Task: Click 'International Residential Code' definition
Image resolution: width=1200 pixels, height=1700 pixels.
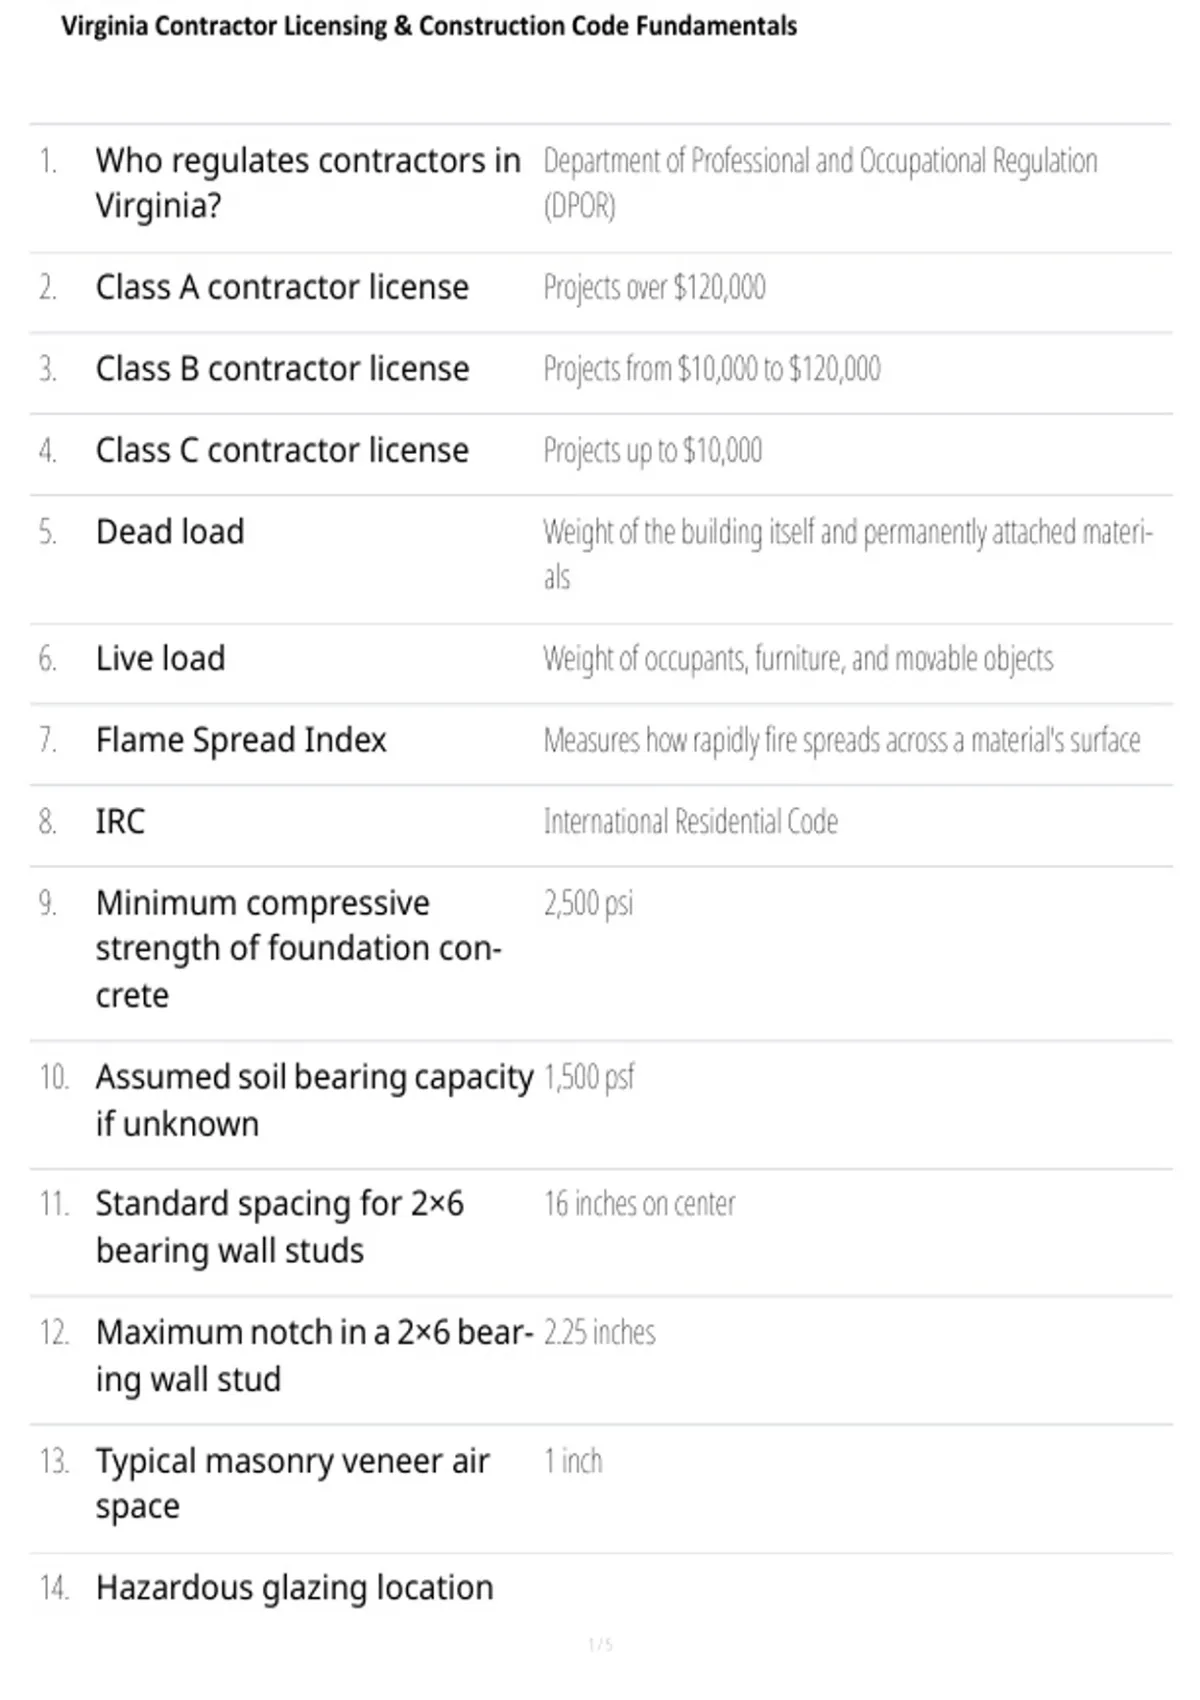Action: click(x=691, y=822)
